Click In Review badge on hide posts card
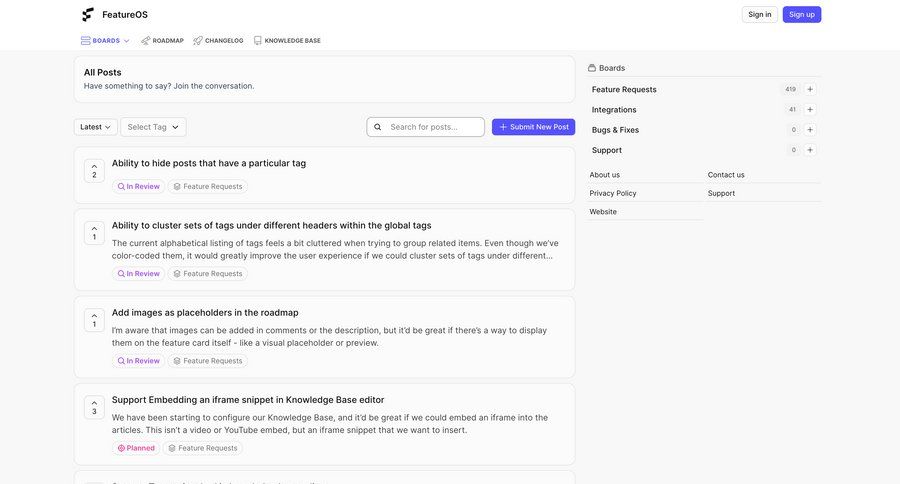This screenshot has width=900, height=484. click(138, 187)
